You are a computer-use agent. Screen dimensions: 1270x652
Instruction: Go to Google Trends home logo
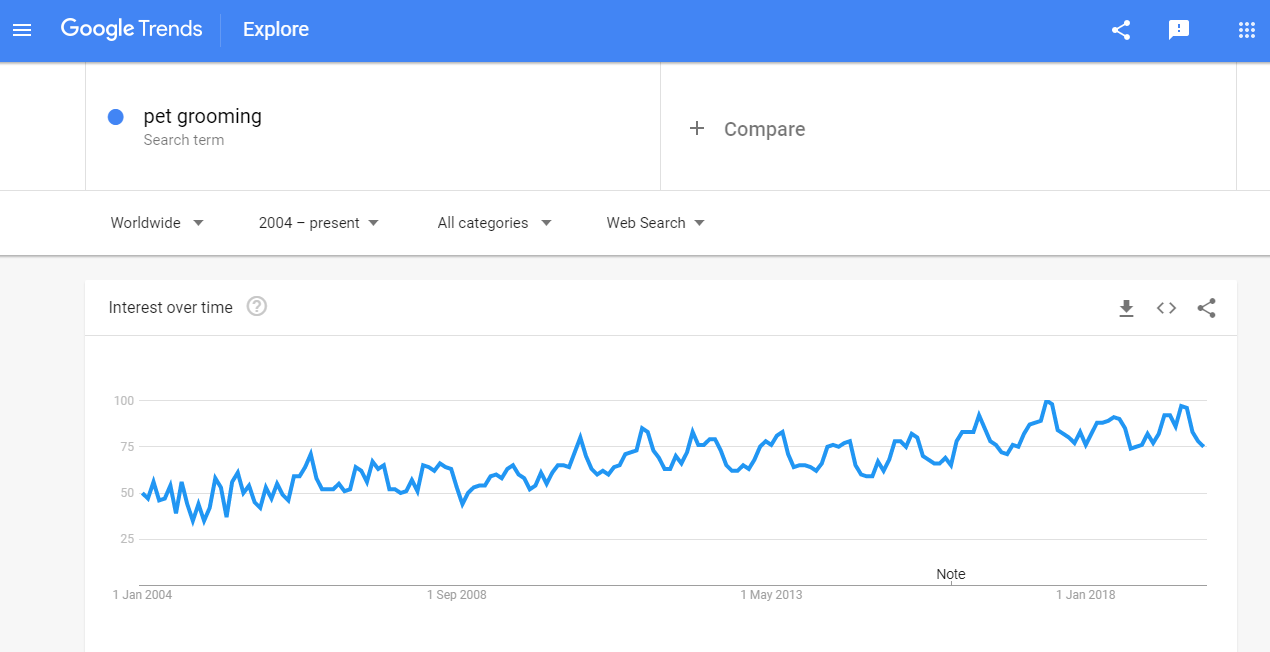pyautogui.click(x=131, y=29)
